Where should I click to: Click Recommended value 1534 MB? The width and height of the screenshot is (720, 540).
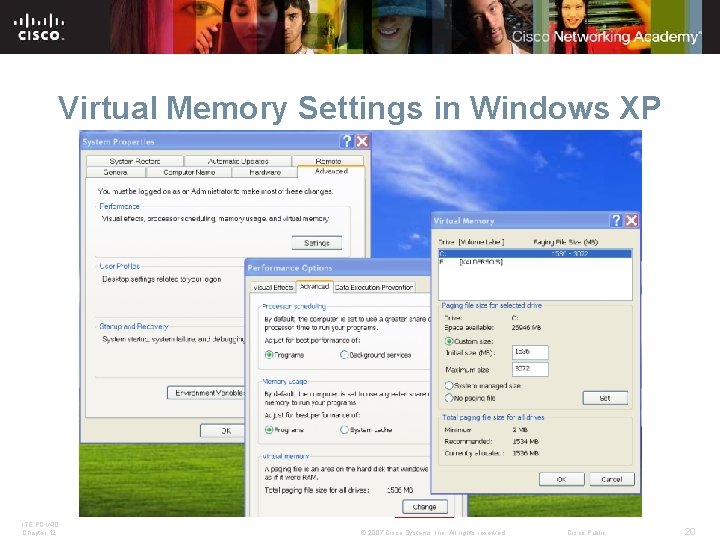pos(525,441)
